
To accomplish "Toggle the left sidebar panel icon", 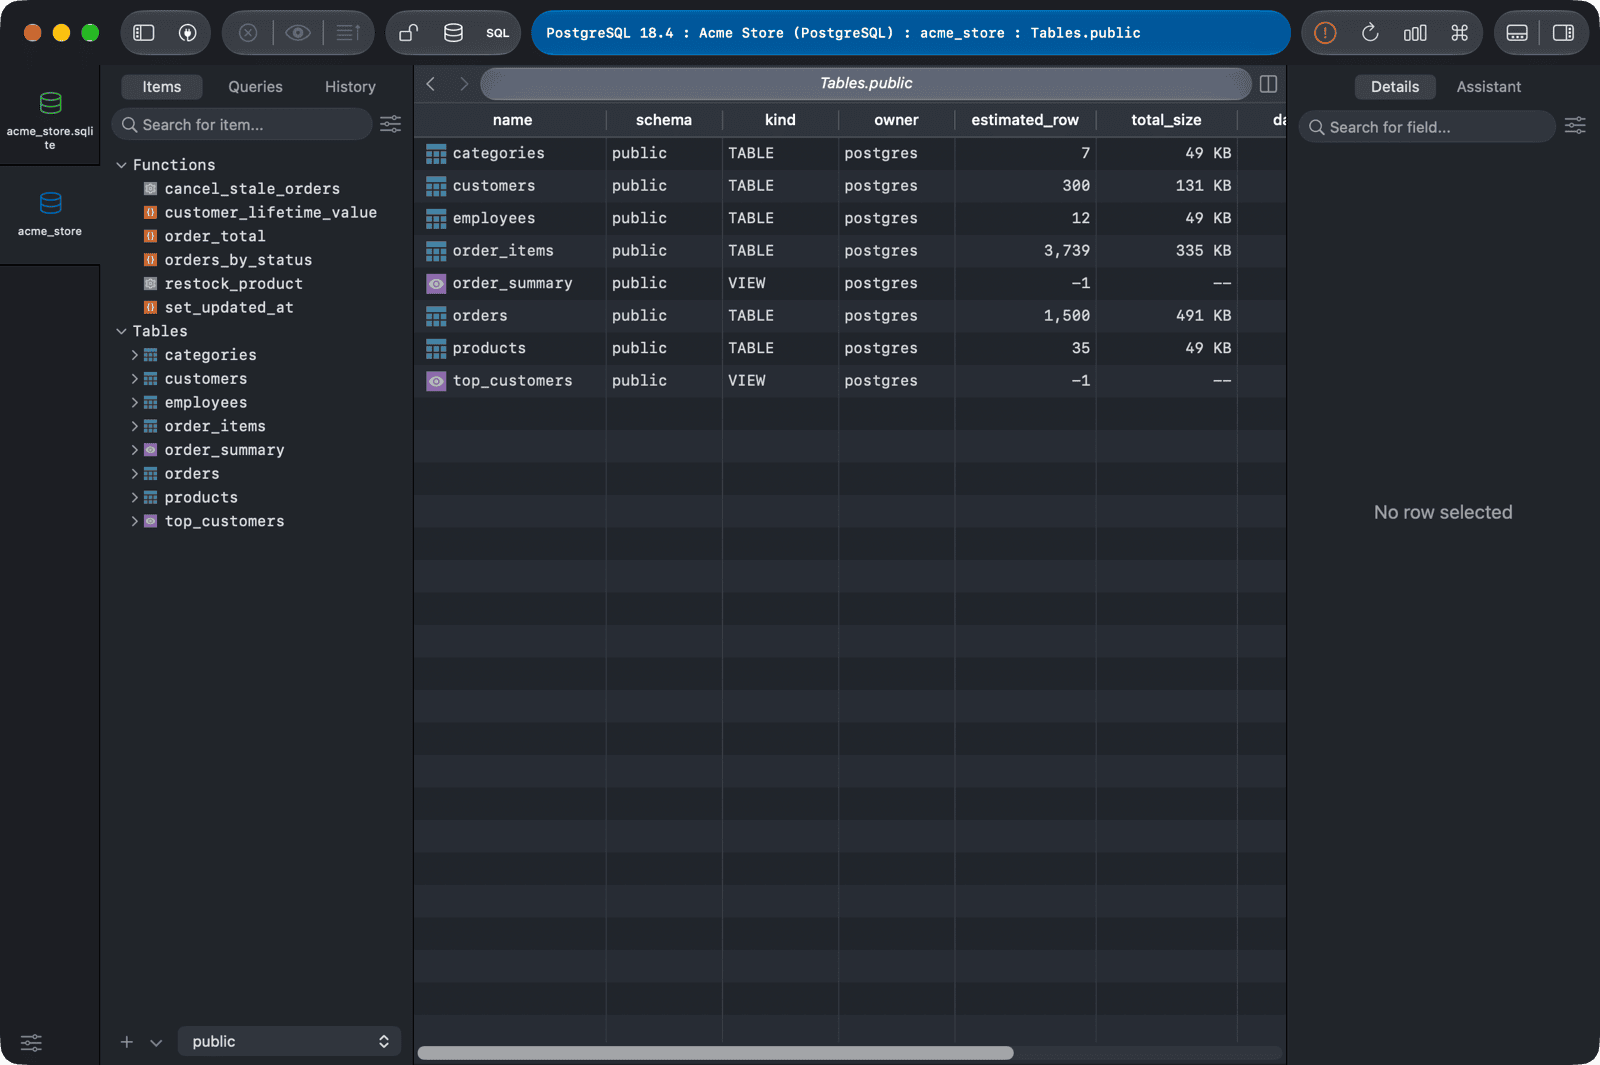I will point(144,33).
